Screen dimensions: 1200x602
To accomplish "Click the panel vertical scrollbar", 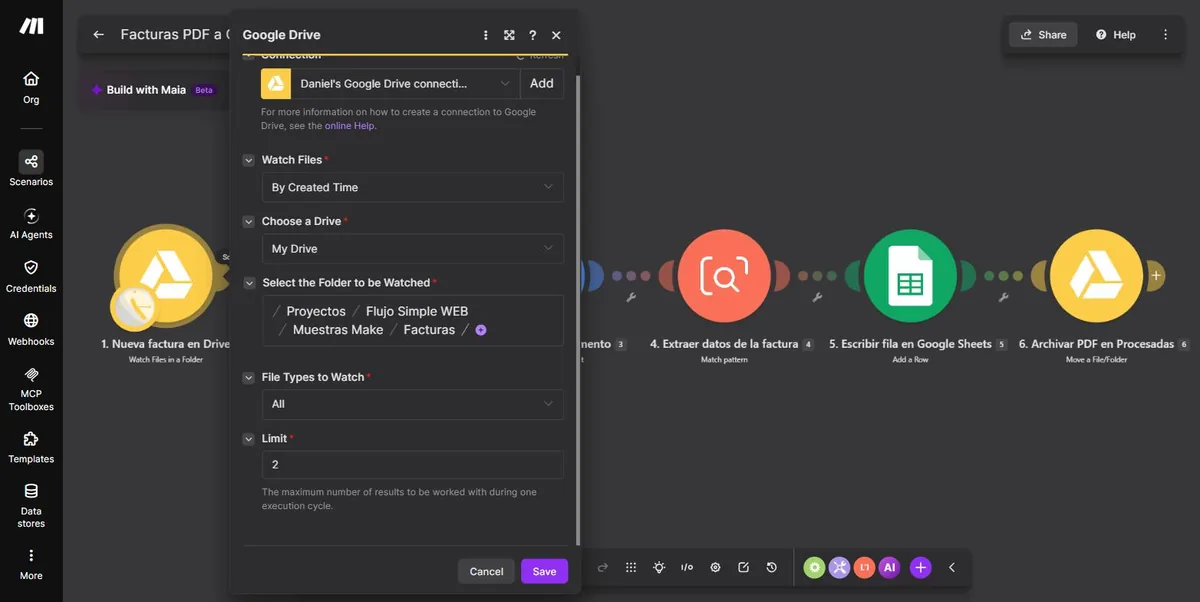I will 577,308.
